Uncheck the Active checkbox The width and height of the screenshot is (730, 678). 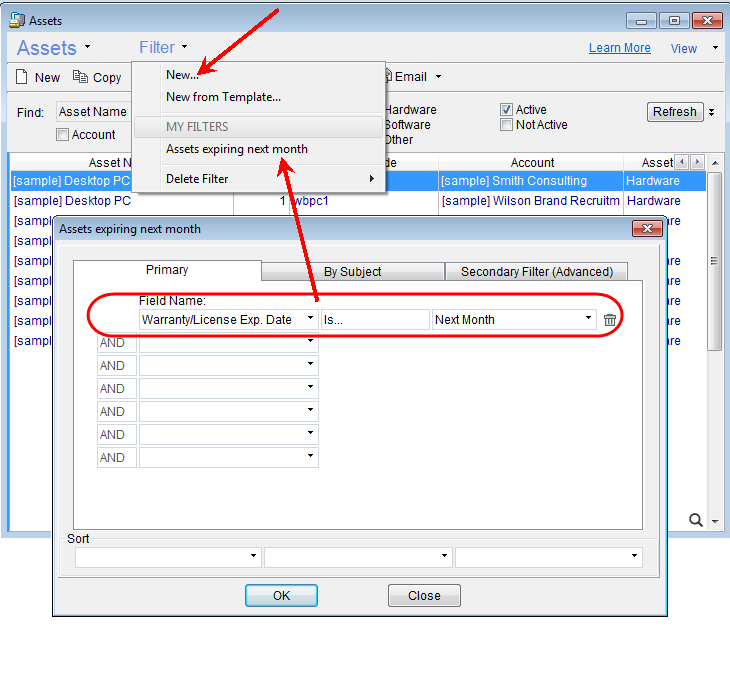pyautogui.click(x=507, y=110)
